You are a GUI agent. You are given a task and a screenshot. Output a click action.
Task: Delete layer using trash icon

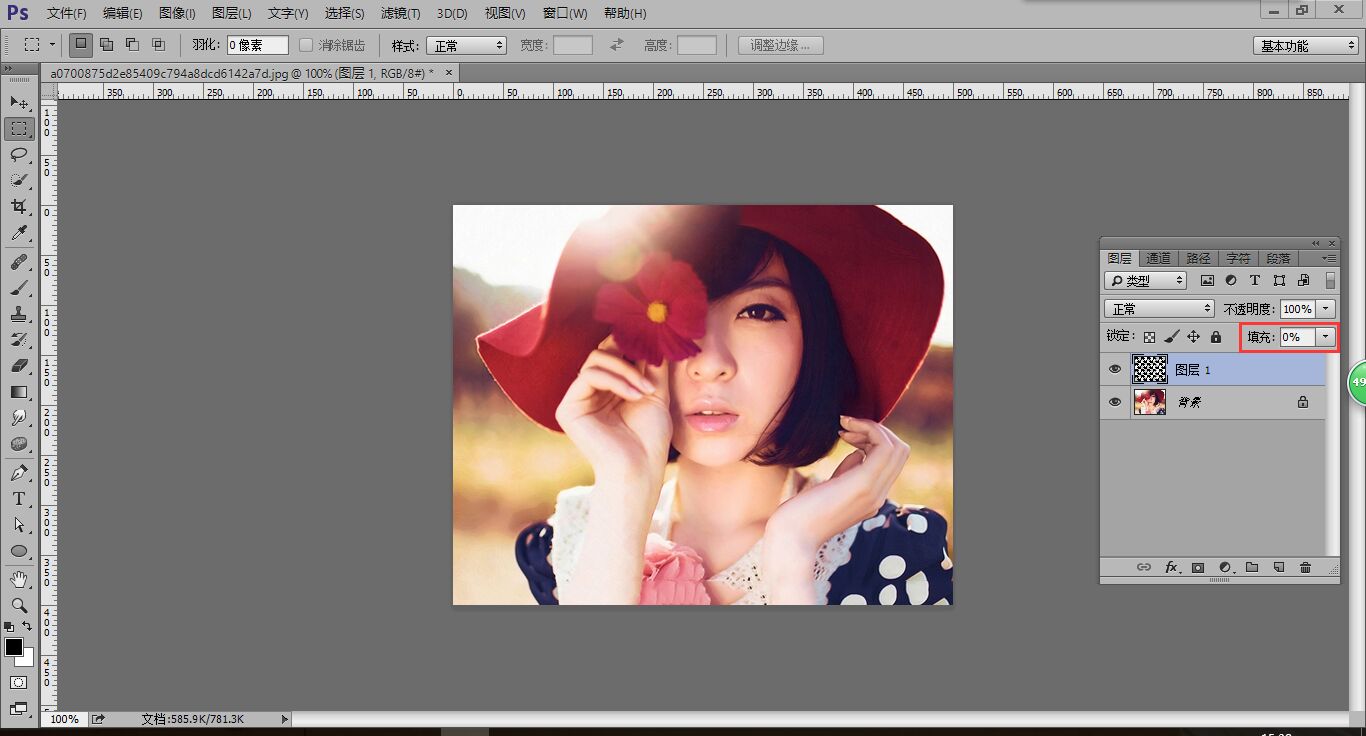coord(1305,568)
